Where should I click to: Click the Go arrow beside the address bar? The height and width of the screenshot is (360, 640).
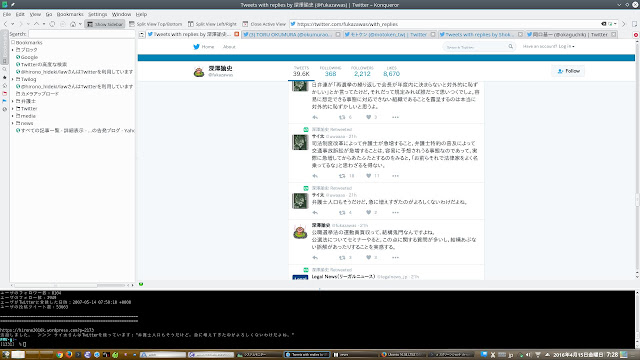pos(624,24)
